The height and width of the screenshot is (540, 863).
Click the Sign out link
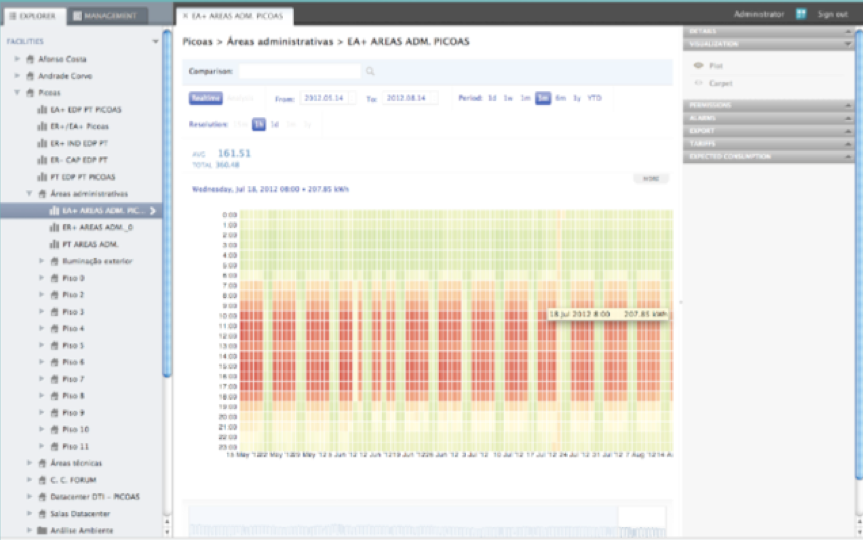pos(832,14)
